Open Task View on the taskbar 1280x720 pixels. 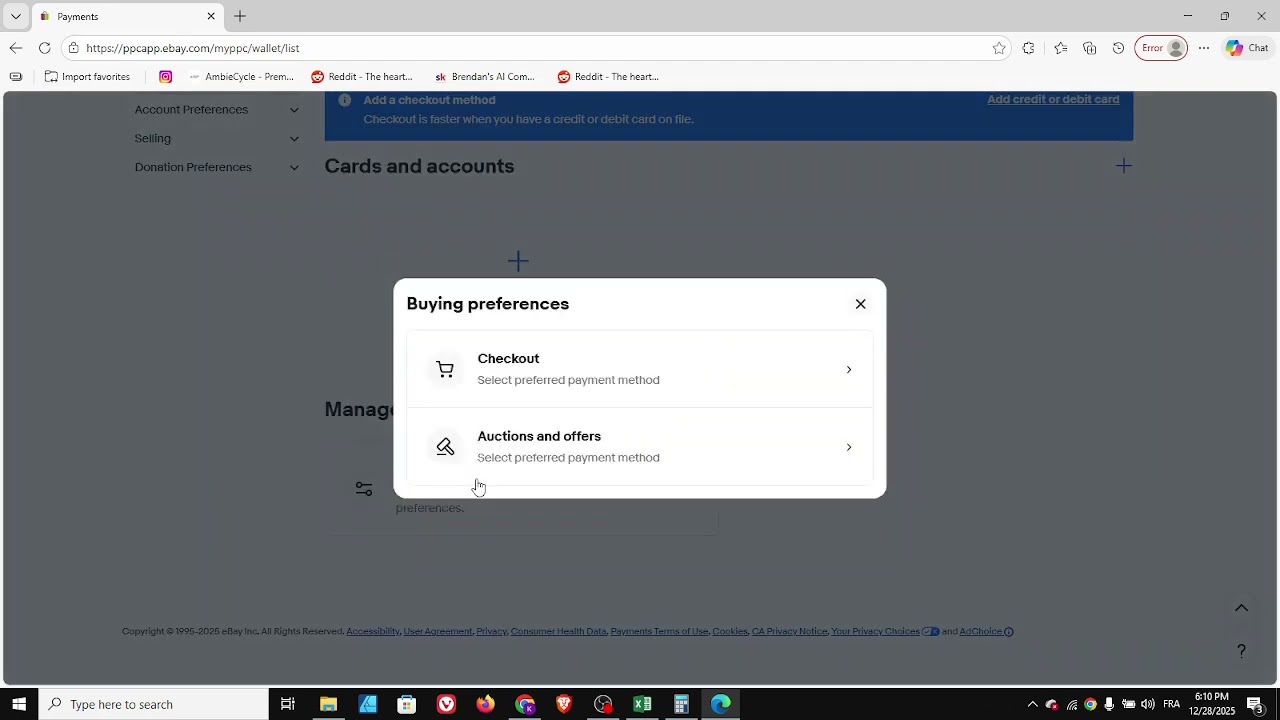tap(288, 704)
